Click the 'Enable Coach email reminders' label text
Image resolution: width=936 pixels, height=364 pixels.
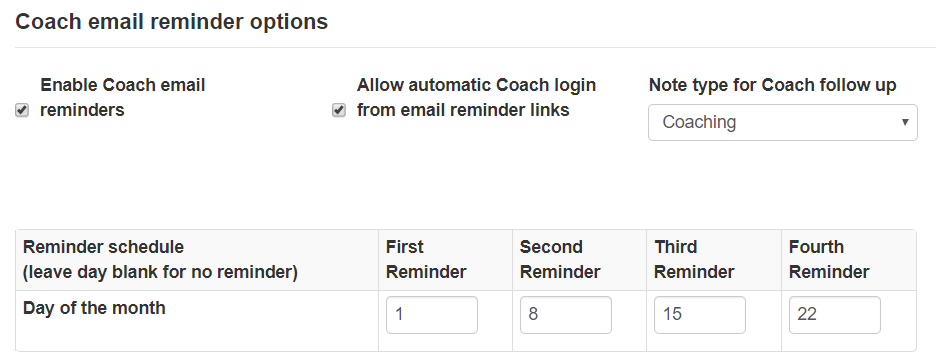[122, 97]
